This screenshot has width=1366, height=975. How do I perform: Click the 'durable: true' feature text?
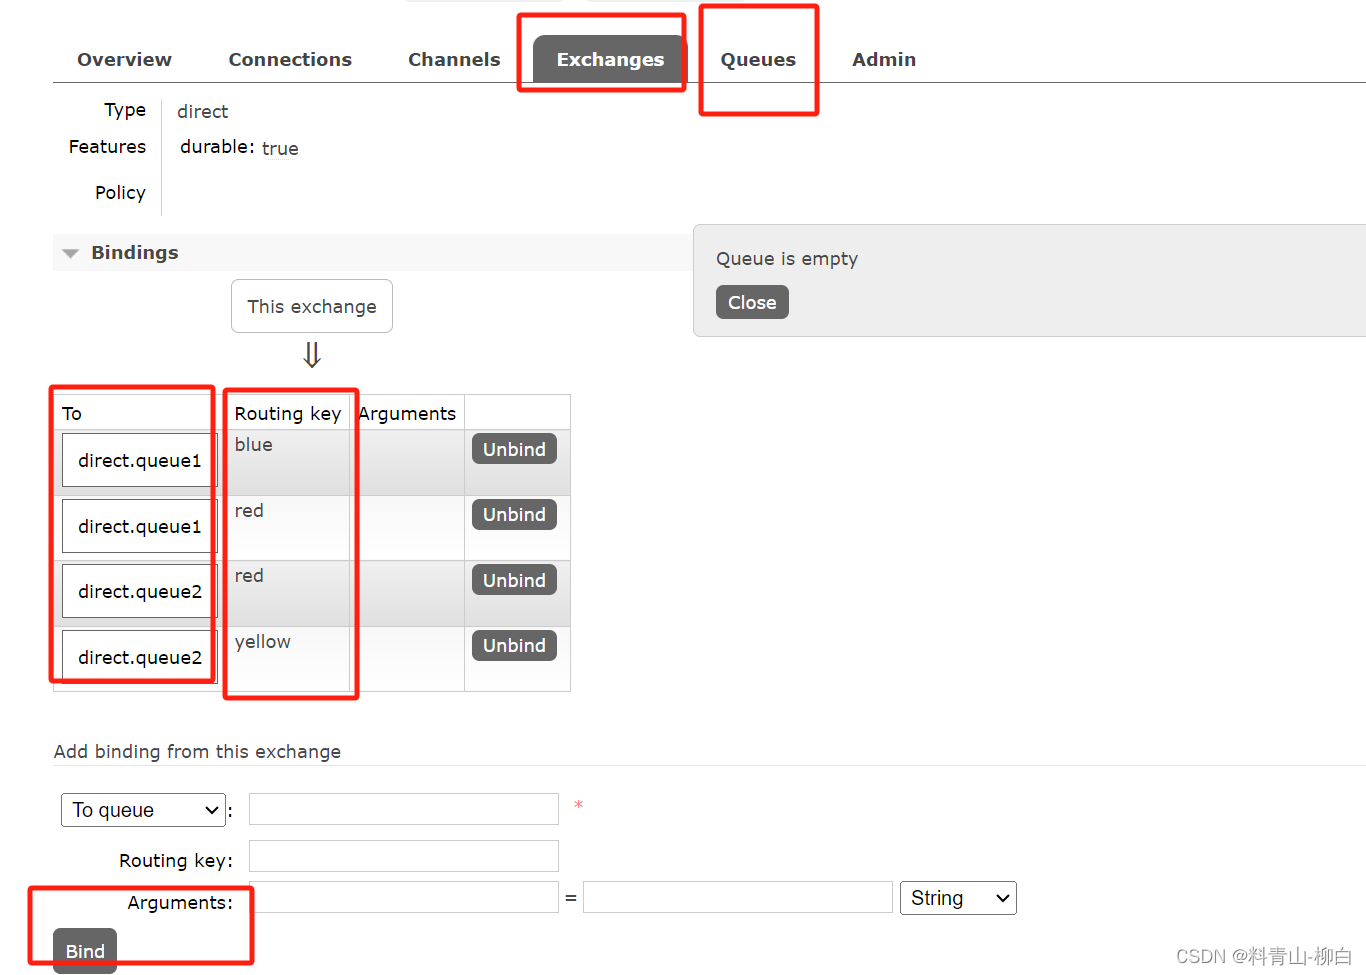pyautogui.click(x=239, y=148)
